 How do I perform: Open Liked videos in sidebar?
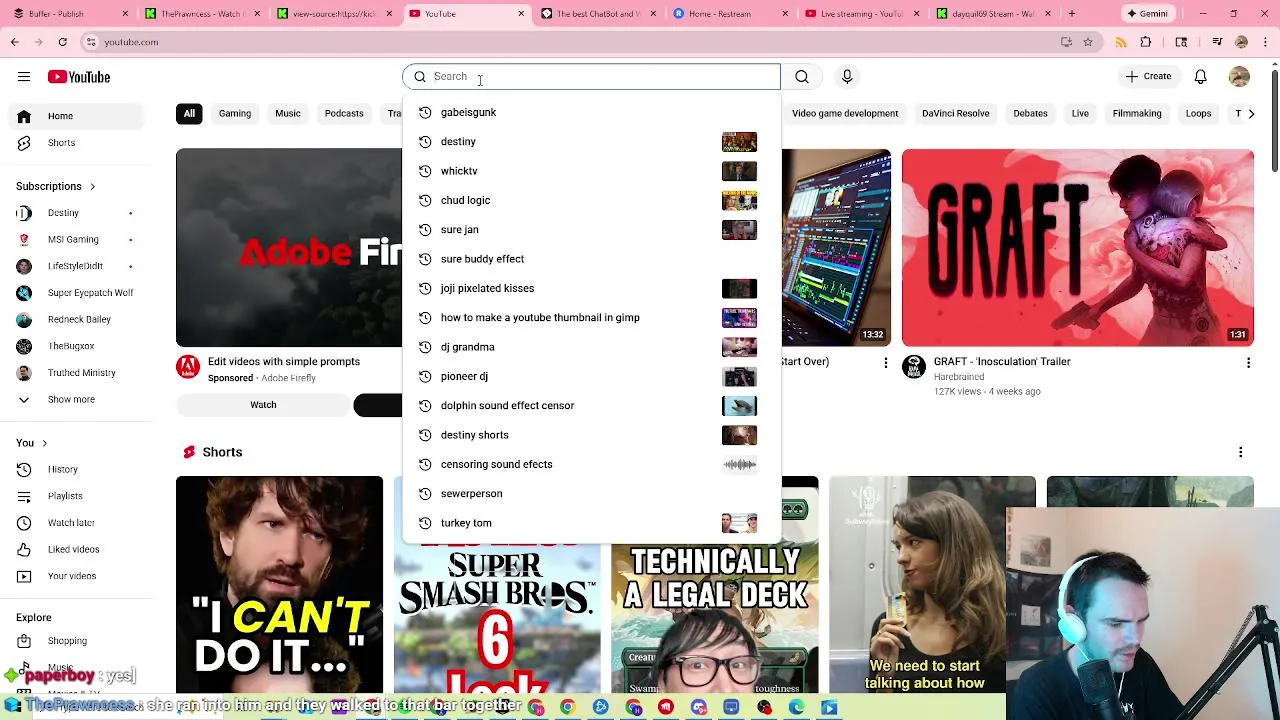(76, 549)
